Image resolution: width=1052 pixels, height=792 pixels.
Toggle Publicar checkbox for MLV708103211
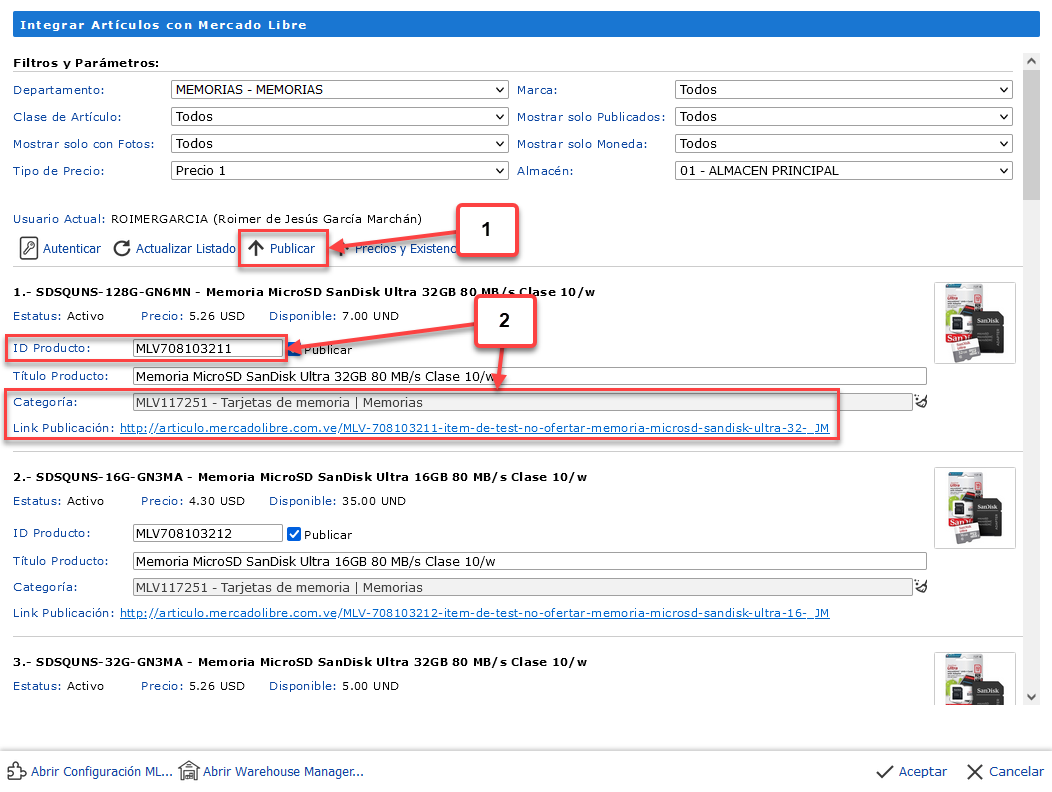(x=294, y=349)
